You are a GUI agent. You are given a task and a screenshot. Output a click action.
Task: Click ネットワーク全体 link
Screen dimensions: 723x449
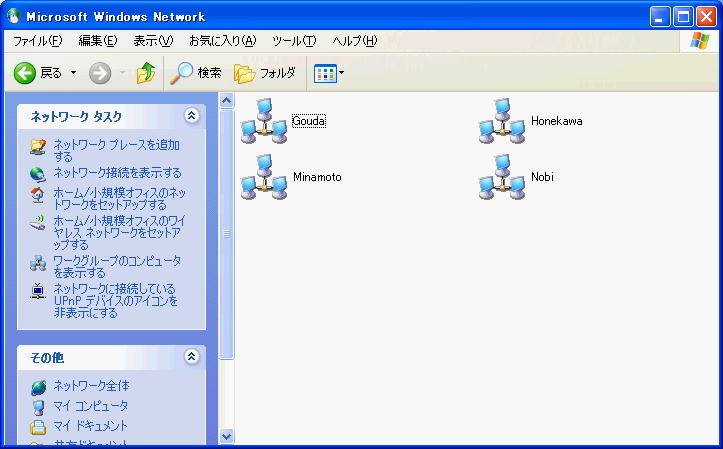[x=91, y=386]
